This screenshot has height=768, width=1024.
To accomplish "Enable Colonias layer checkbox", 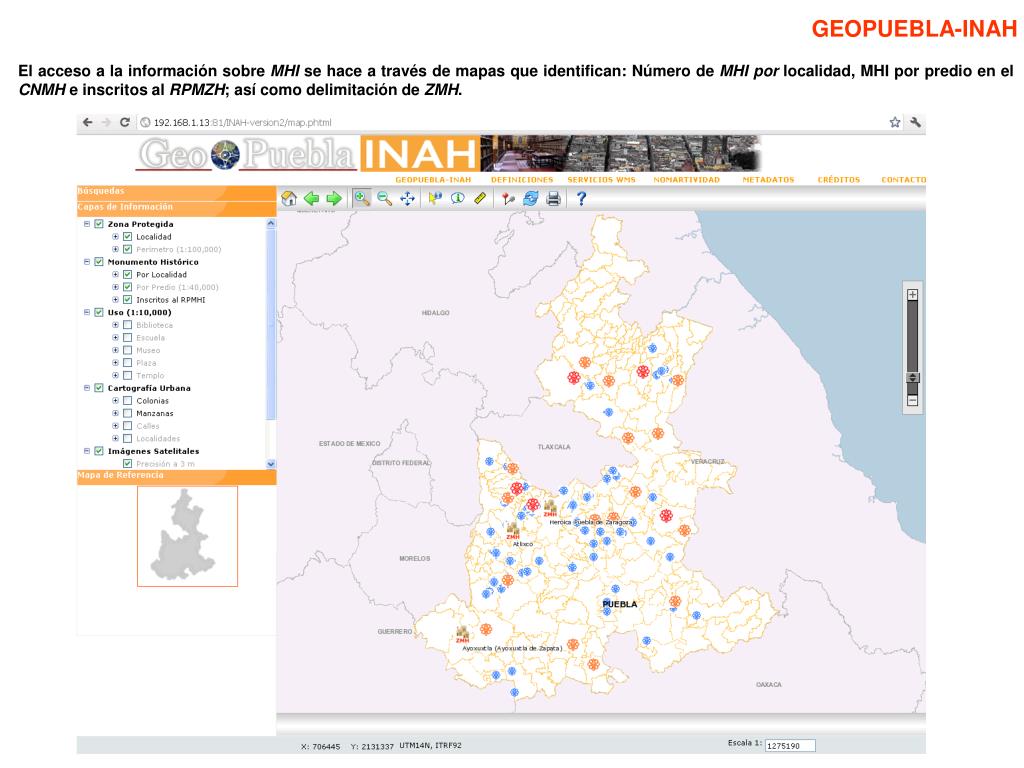I will point(127,400).
